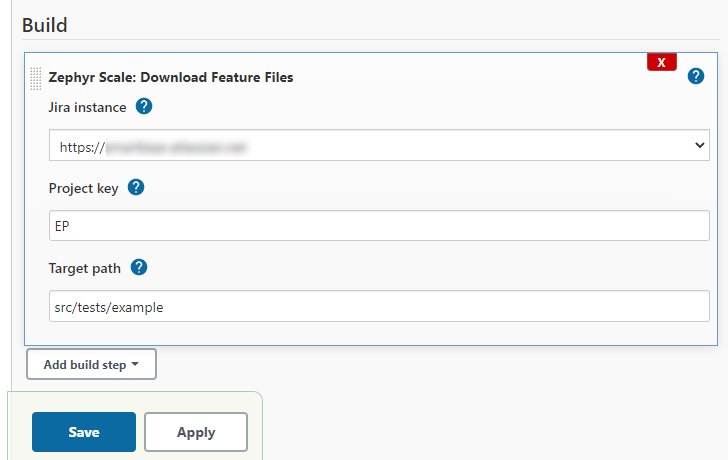The image size is (728, 460).
Task: Click the Jira instance label
Action: (87, 107)
